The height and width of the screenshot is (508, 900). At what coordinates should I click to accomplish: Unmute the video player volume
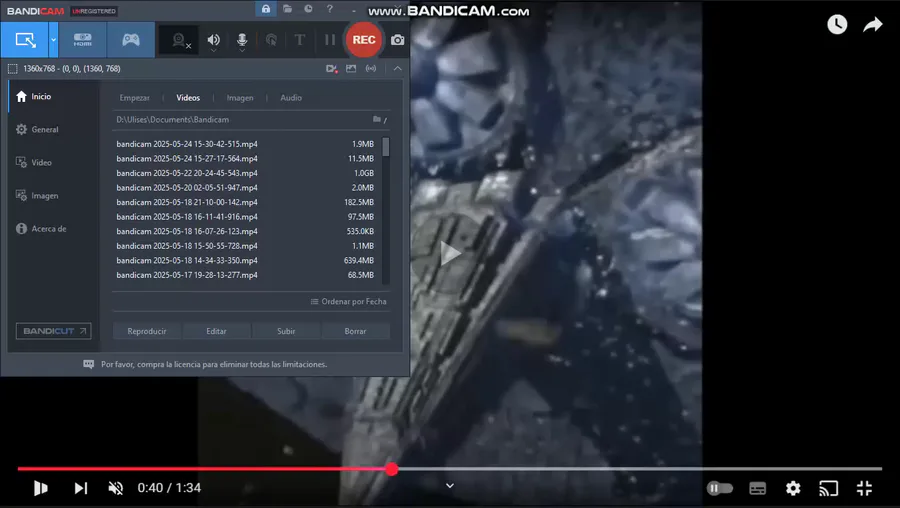point(116,488)
